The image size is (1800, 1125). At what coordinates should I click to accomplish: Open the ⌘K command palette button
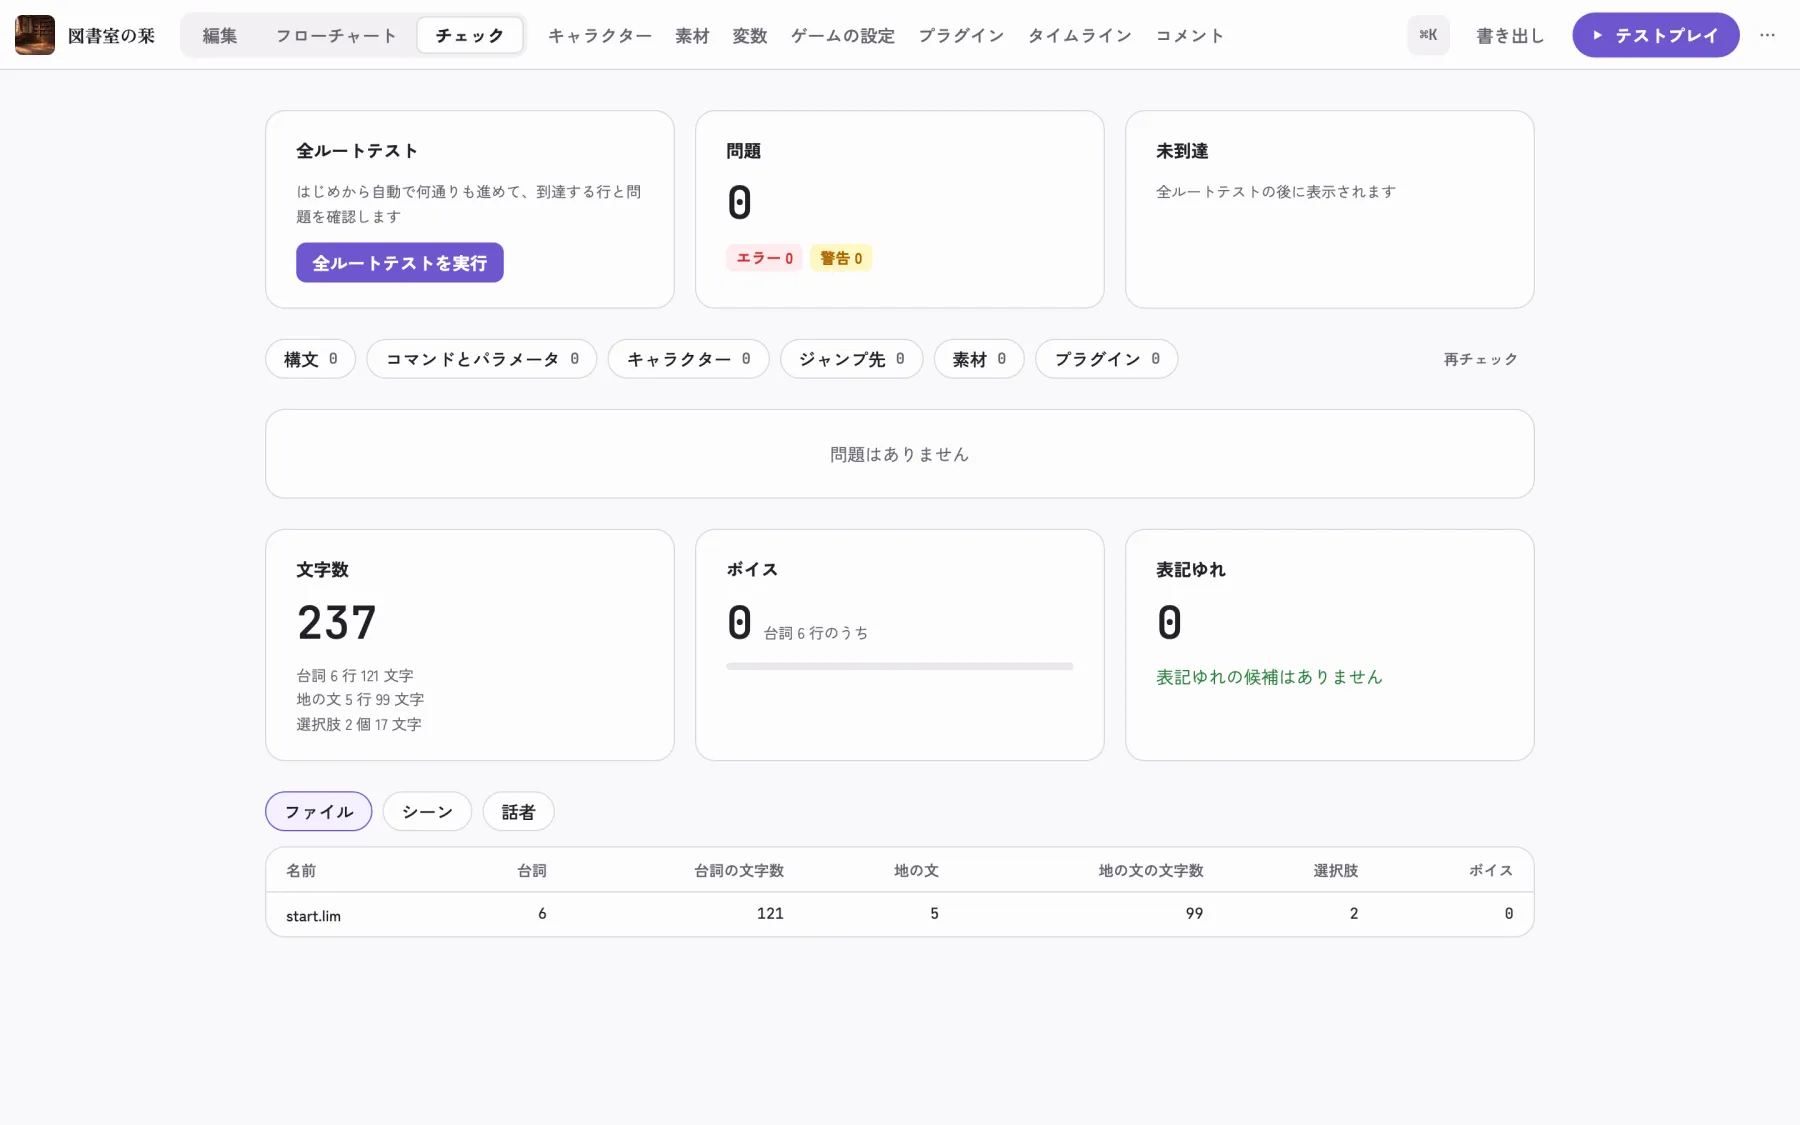click(x=1428, y=35)
